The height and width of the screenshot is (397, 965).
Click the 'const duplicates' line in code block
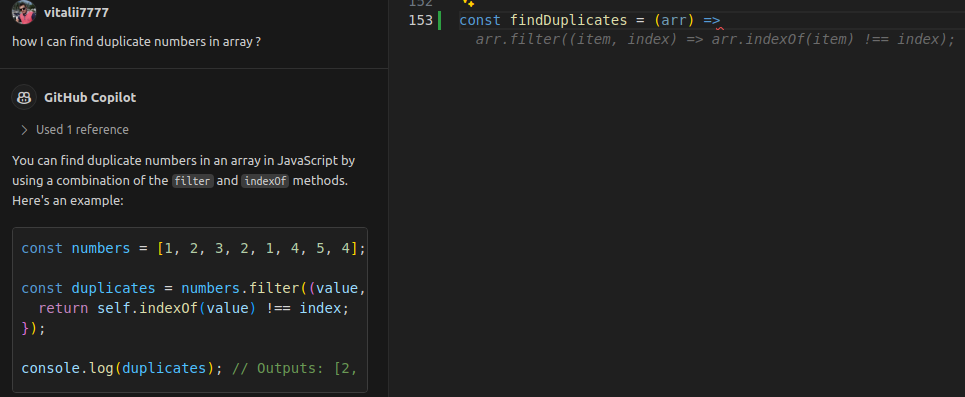[x=194, y=288]
